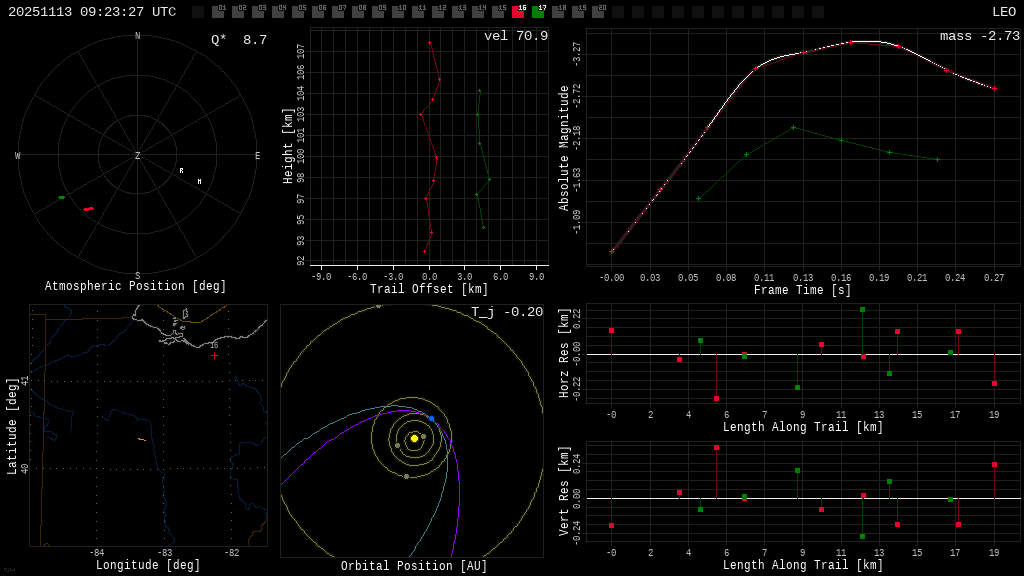This screenshot has width=1024, height=576.
Task: Click the red station 16 cross on map
Action: (214, 355)
